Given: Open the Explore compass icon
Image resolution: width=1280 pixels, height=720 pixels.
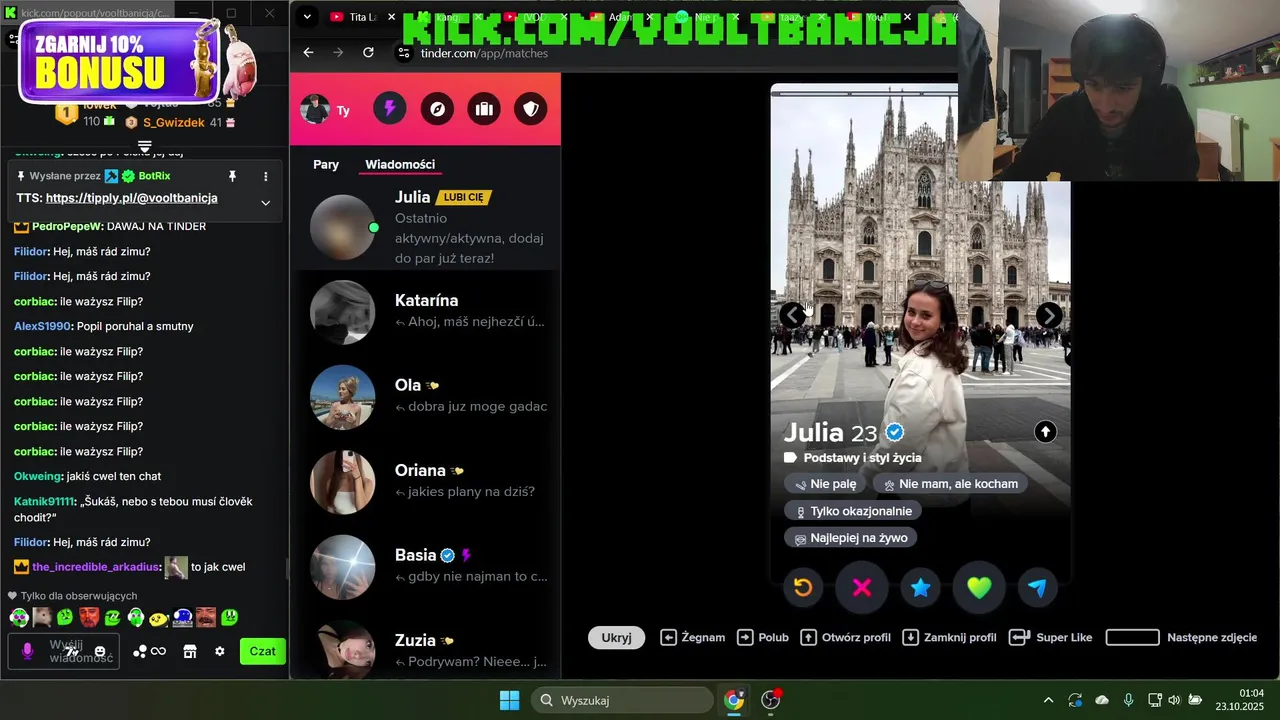Looking at the screenshot, I should (x=437, y=109).
